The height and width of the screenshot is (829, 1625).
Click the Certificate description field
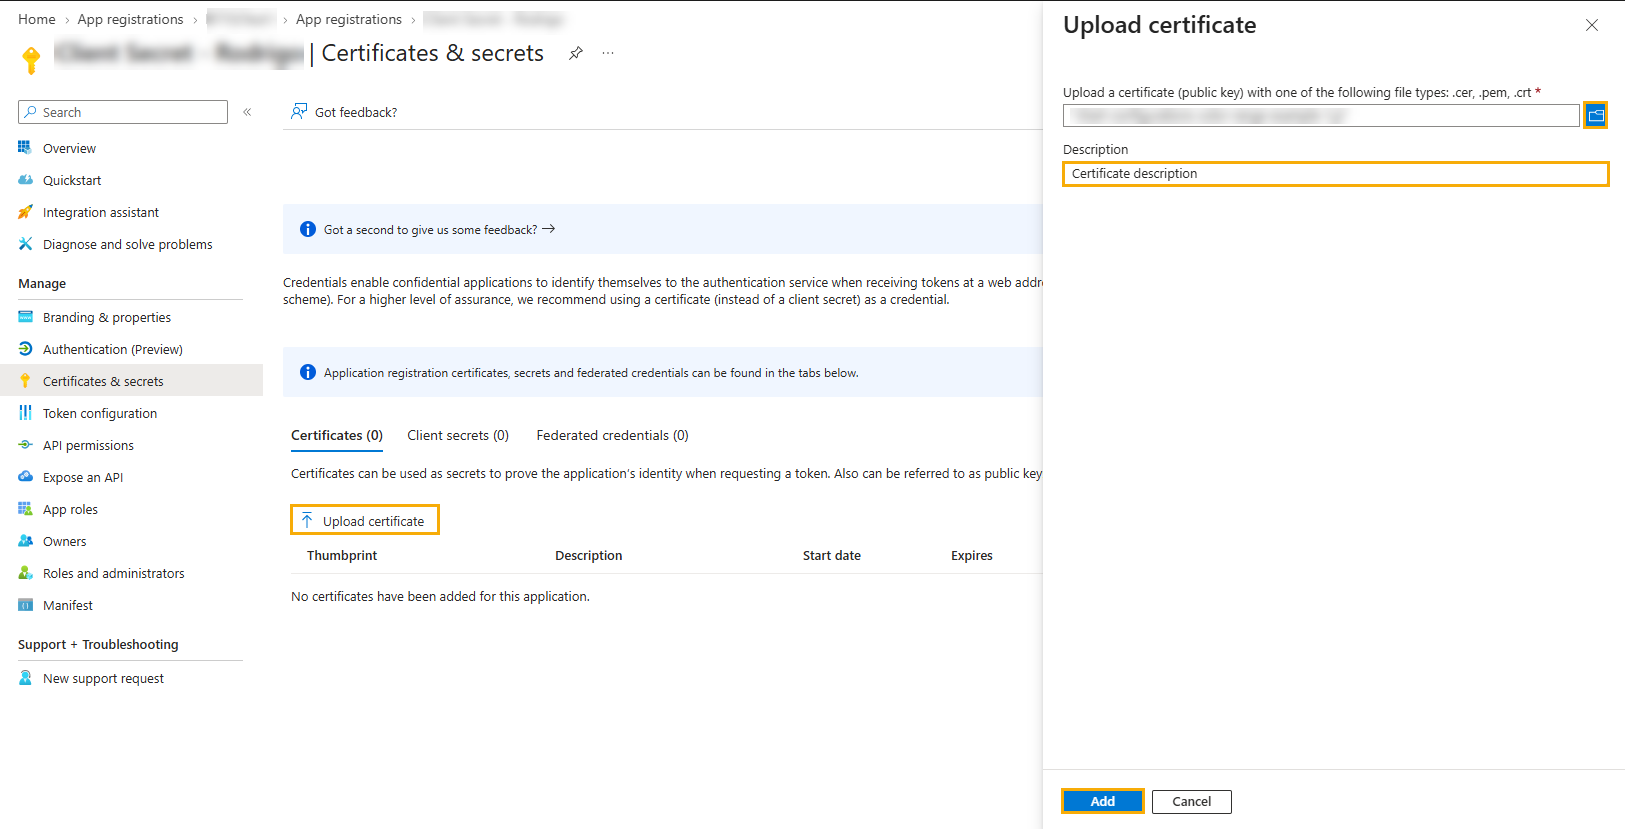coord(1335,174)
